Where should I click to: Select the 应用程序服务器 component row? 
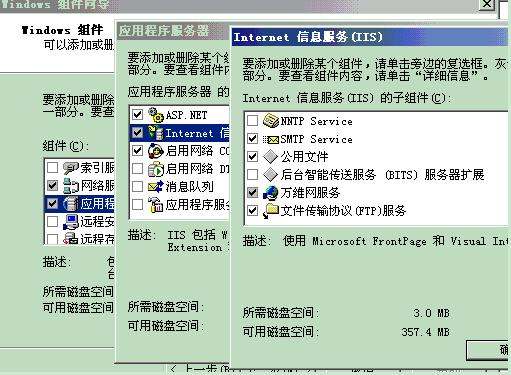79,203
